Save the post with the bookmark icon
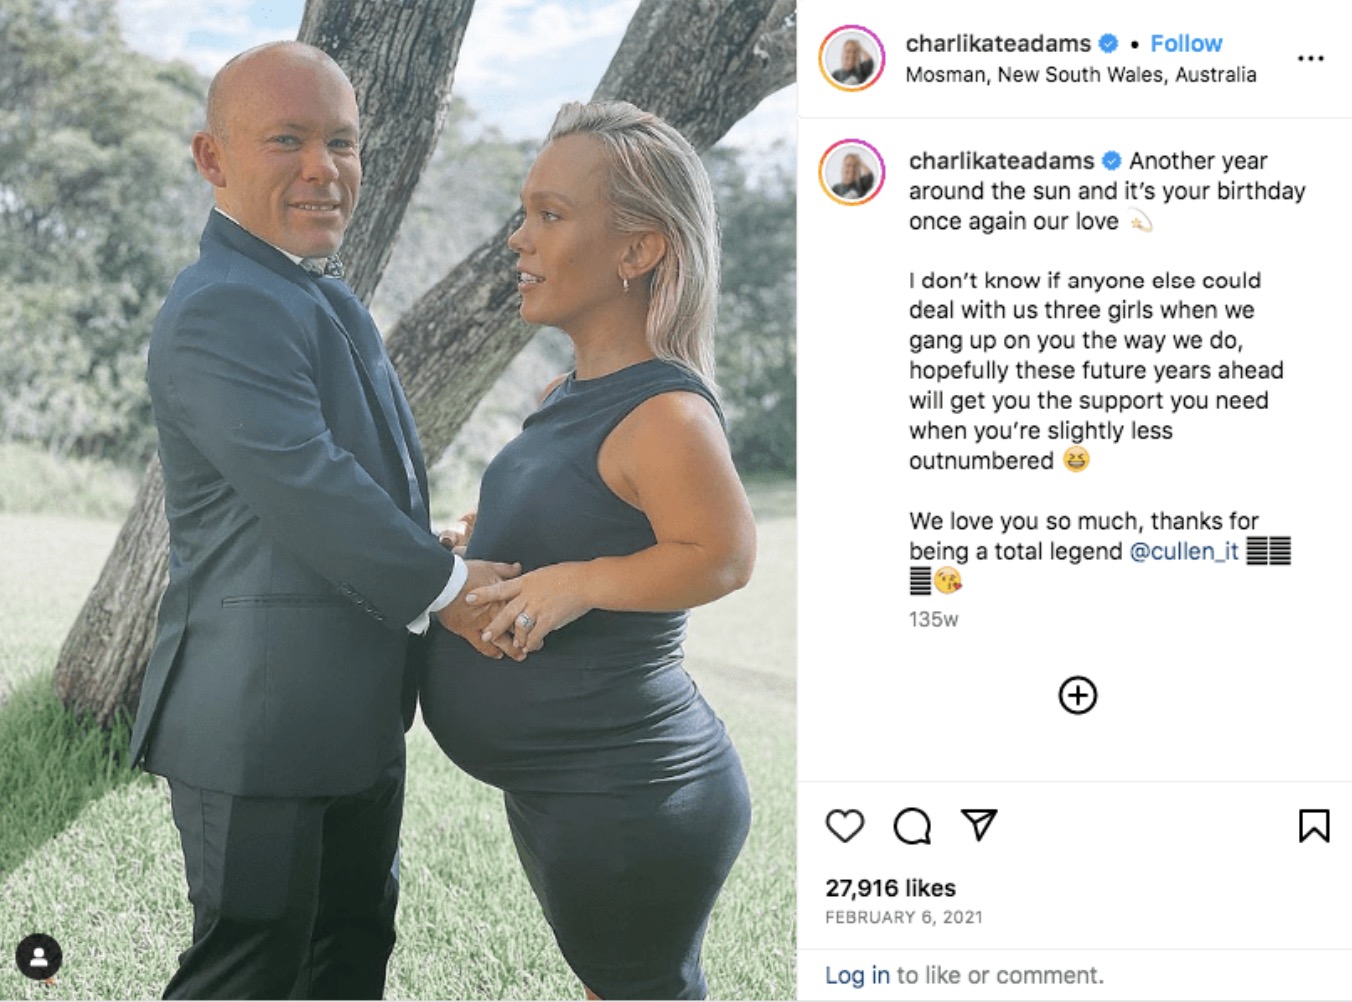 click(x=1314, y=826)
